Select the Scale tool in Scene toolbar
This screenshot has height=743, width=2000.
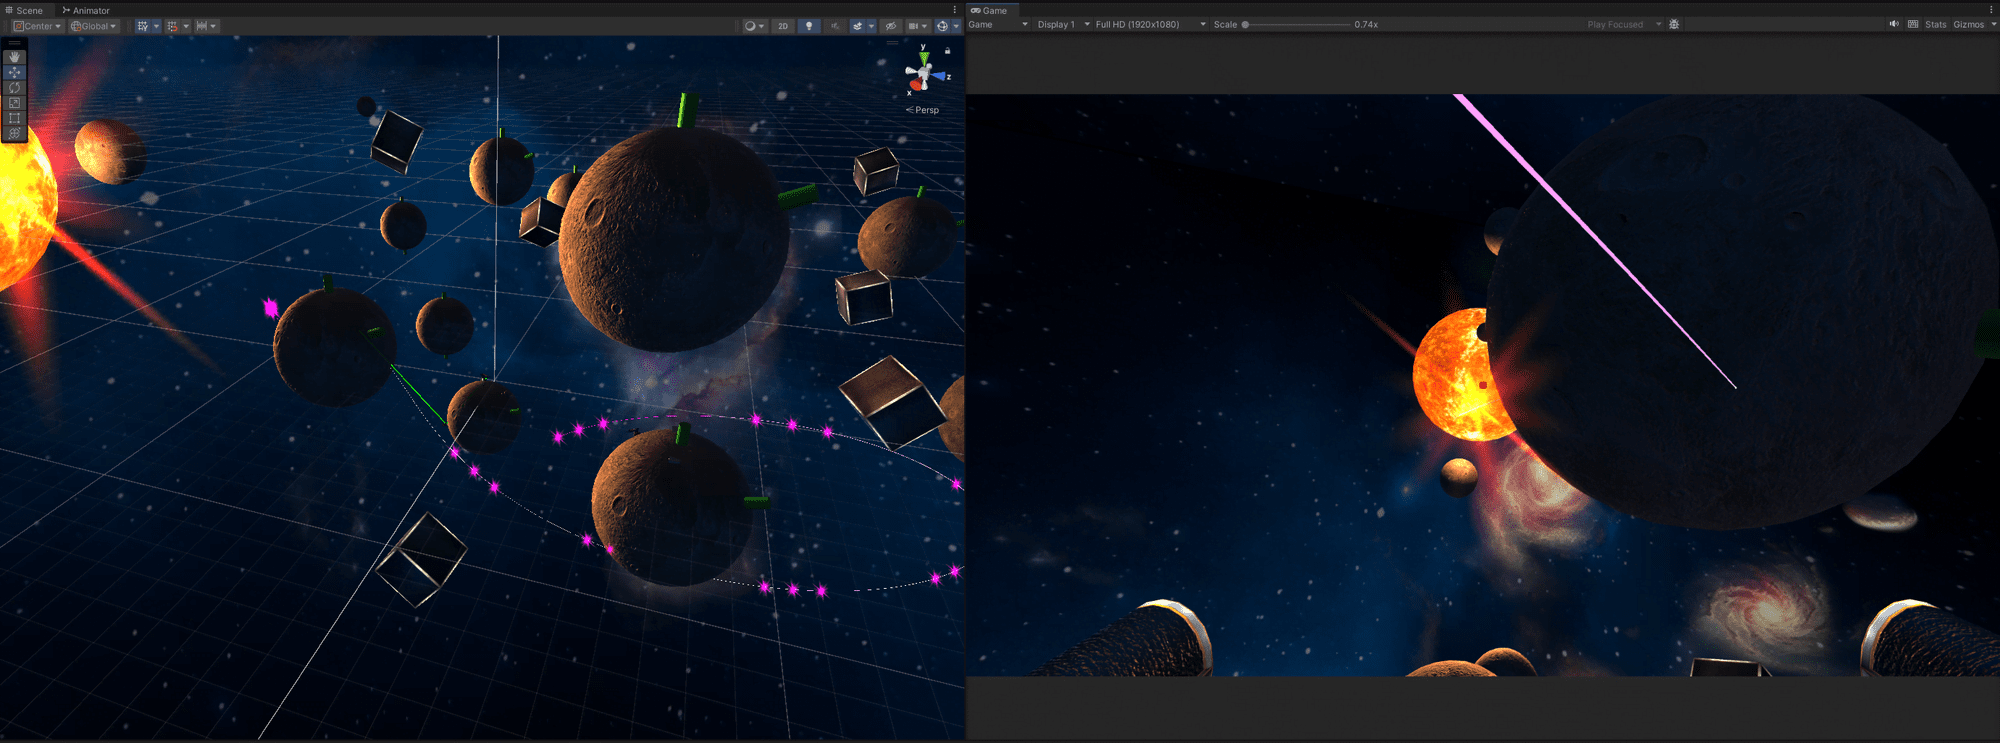coord(14,103)
